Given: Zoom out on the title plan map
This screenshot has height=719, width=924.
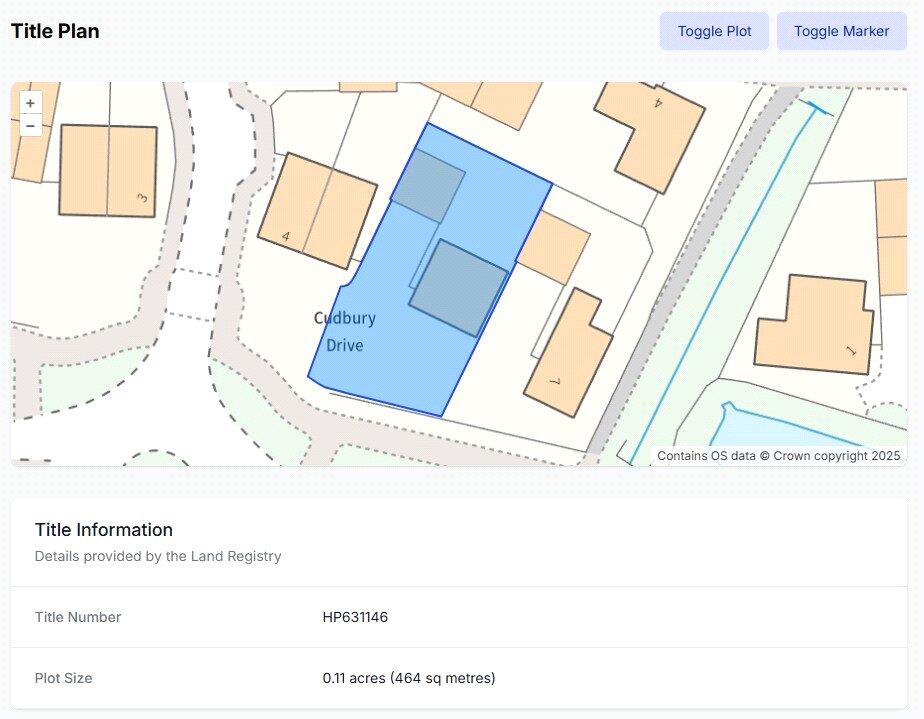Looking at the screenshot, I should pos(30,126).
